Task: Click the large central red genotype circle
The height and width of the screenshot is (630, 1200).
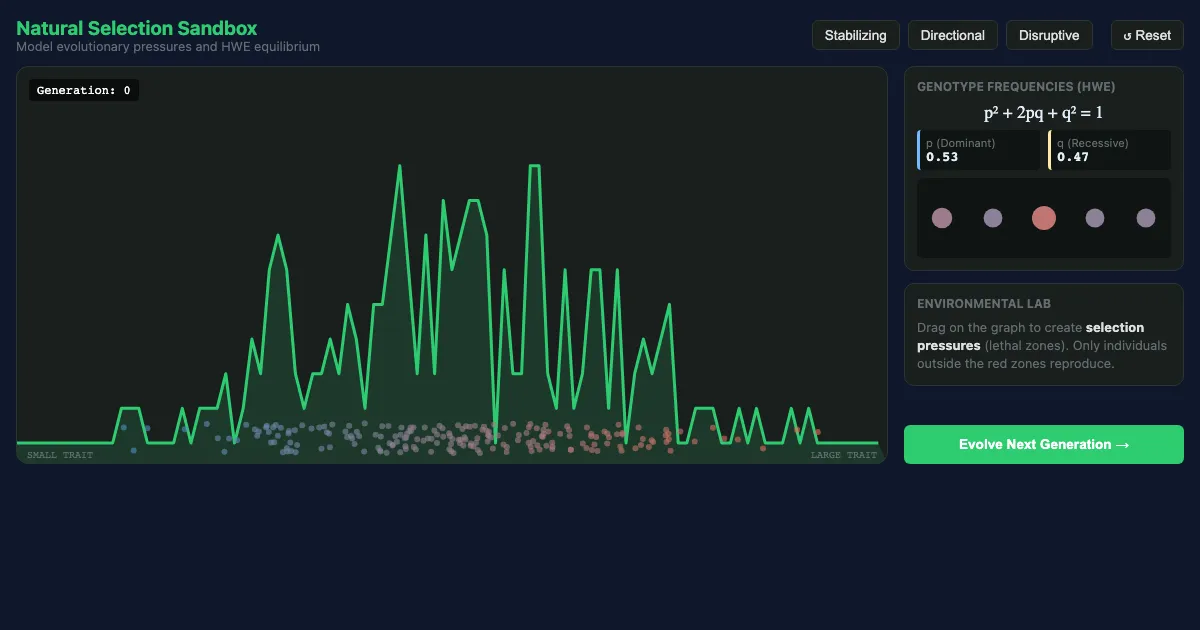Action: (x=1043, y=218)
